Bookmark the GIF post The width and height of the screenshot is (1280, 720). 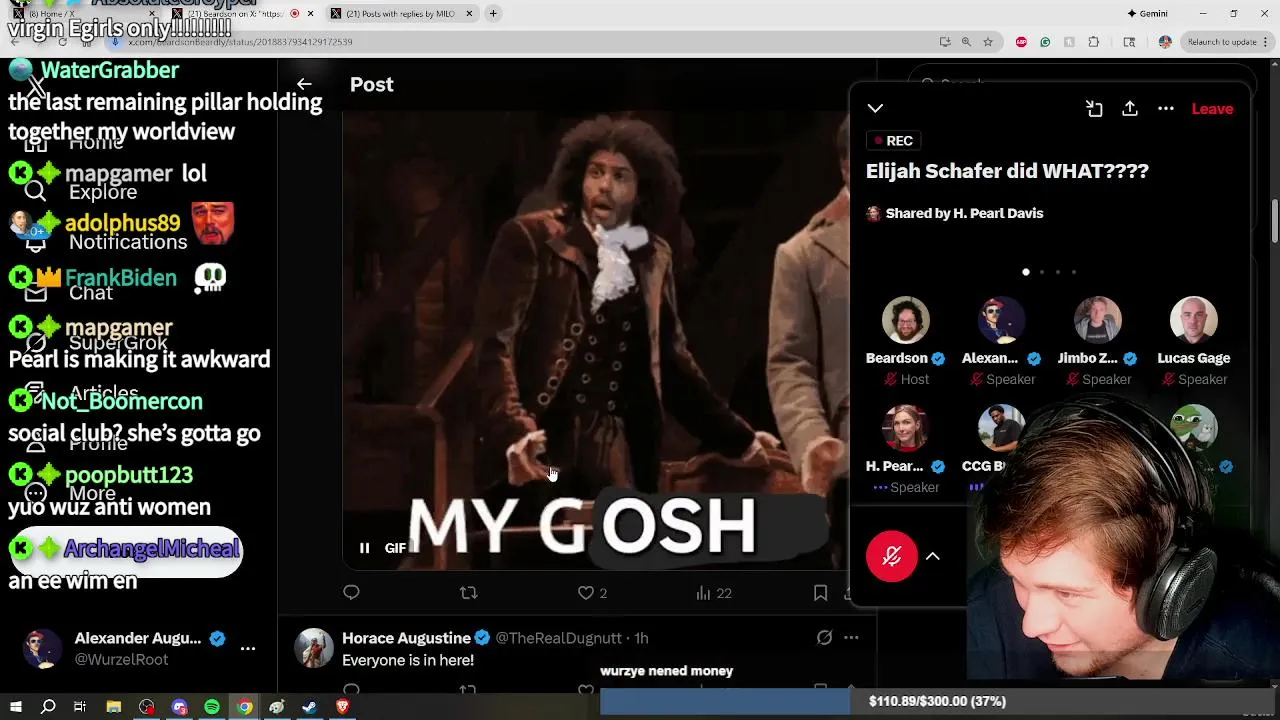(x=820, y=593)
